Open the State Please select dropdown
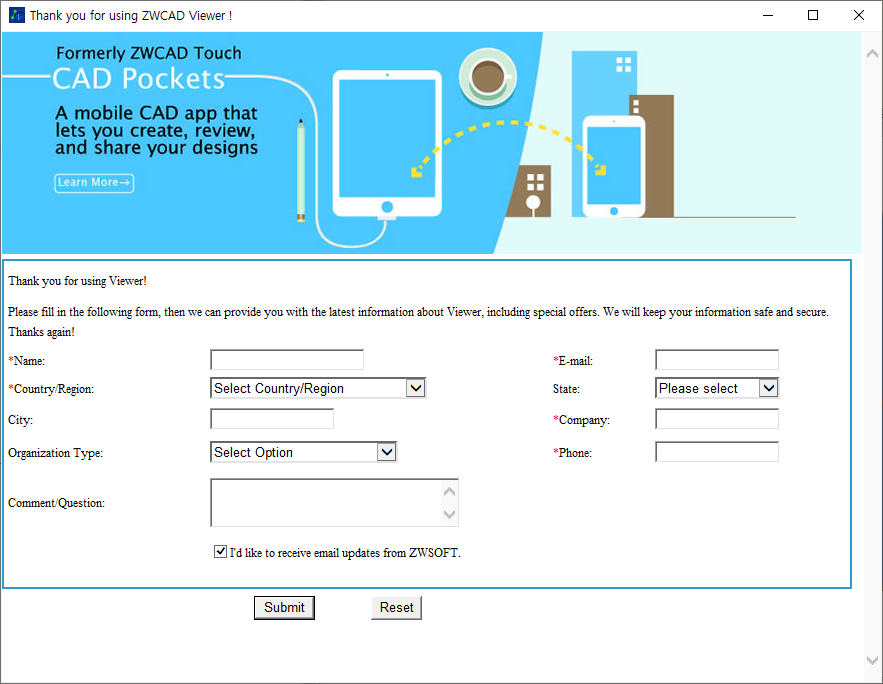 pos(716,388)
